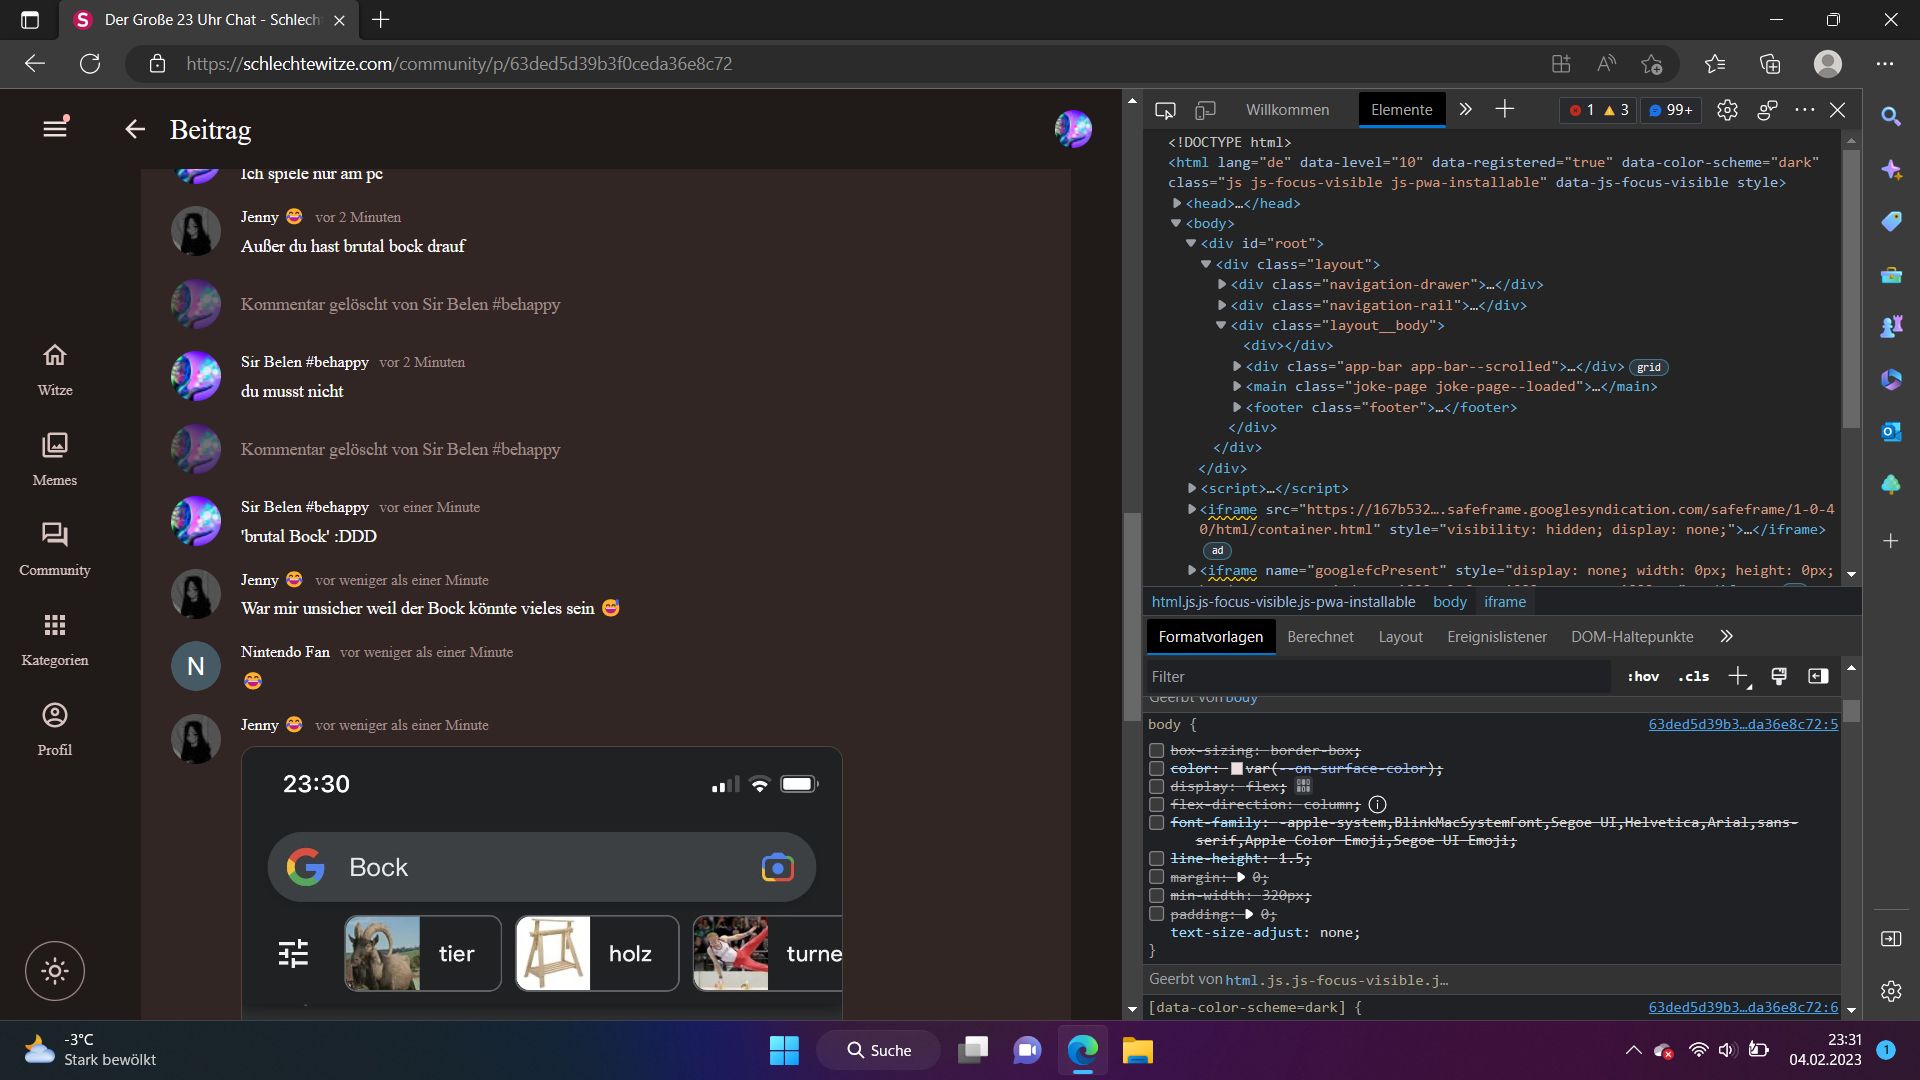
Task: Expand the navigation-rail div
Action: [1222, 305]
